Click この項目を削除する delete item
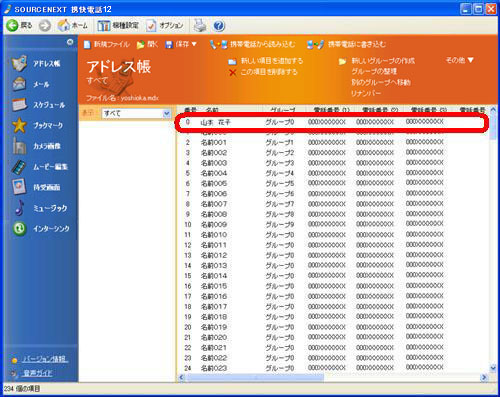Image resolution: width=500 pixels, height=397 pixels. click(263, 72)
